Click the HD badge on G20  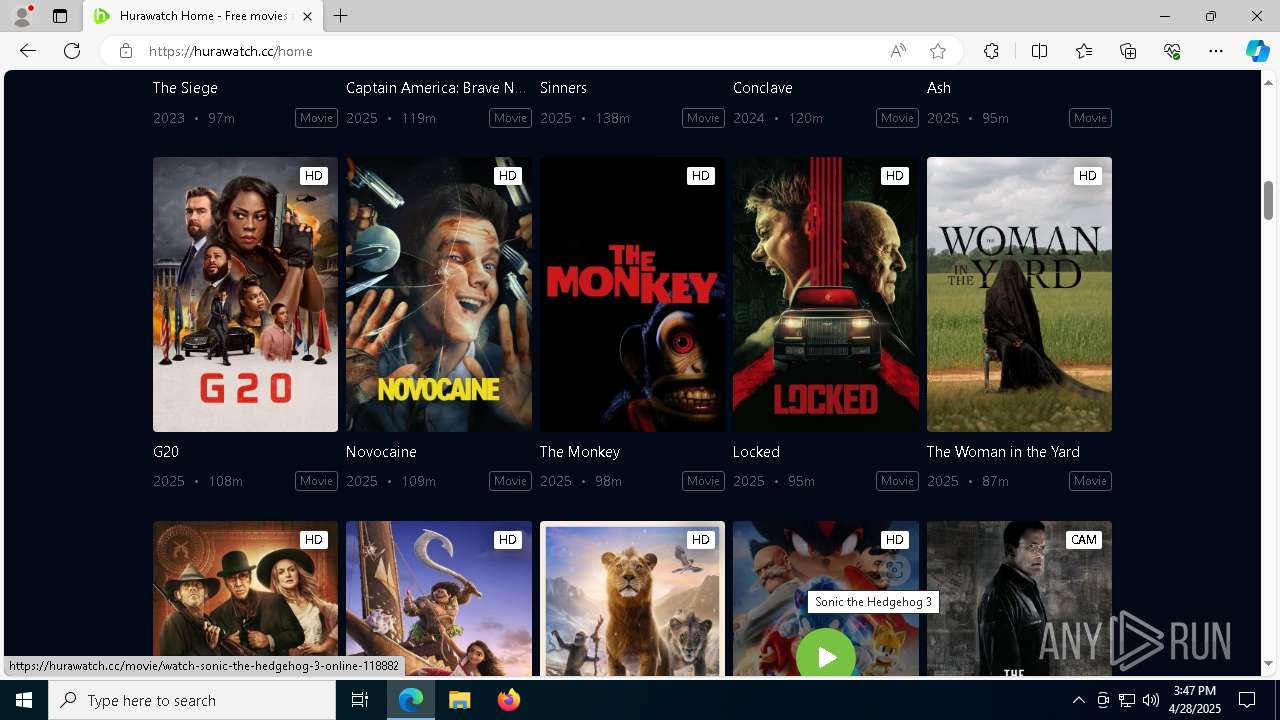point(314,176)
